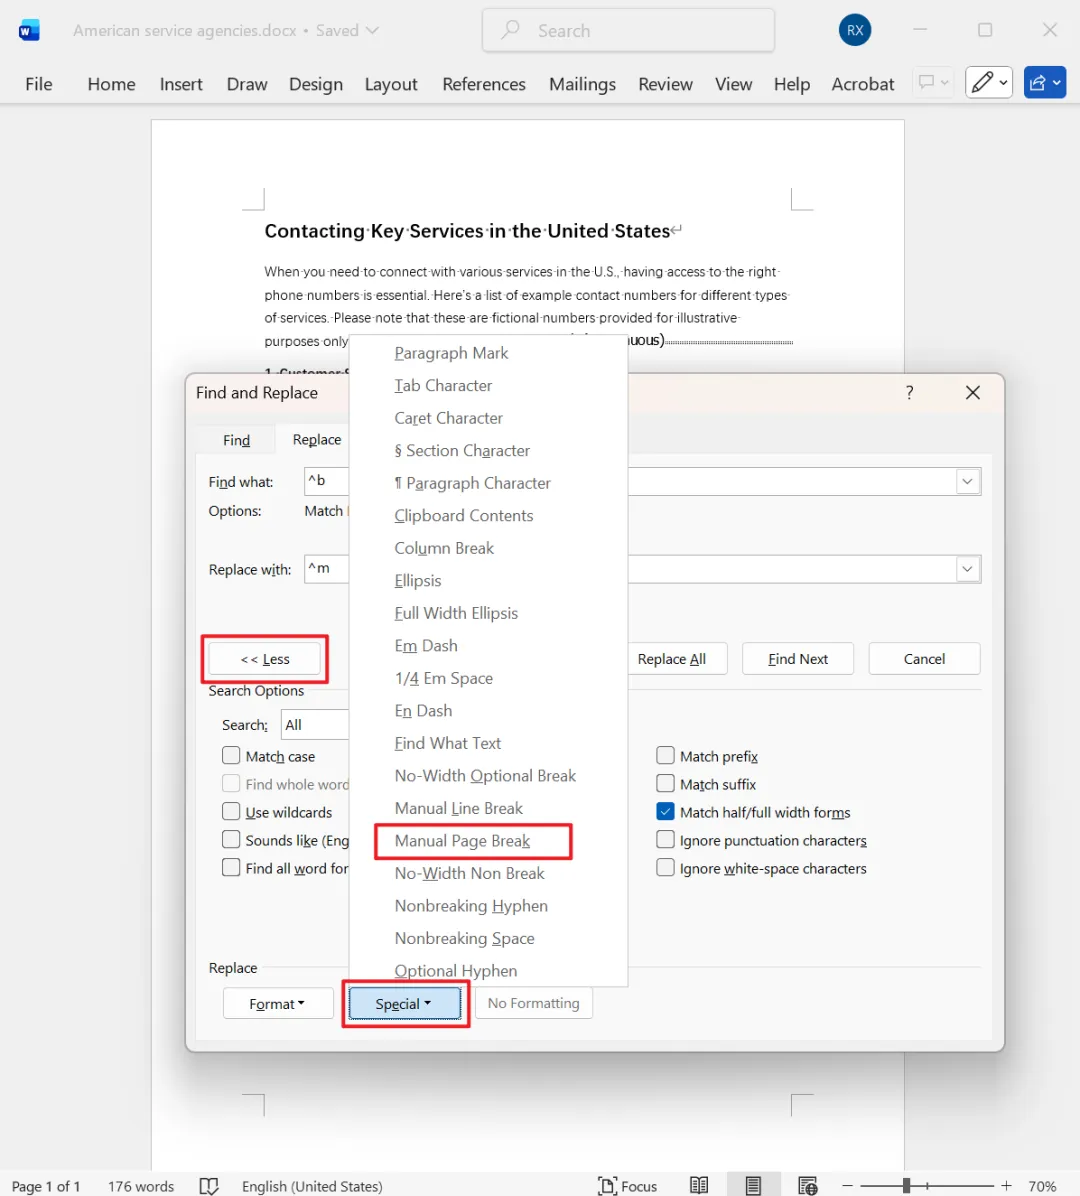This screenshot has width=1080, height=1196.
Task: Switch to Focus mode in status bar
Action: coord(628,1186)
